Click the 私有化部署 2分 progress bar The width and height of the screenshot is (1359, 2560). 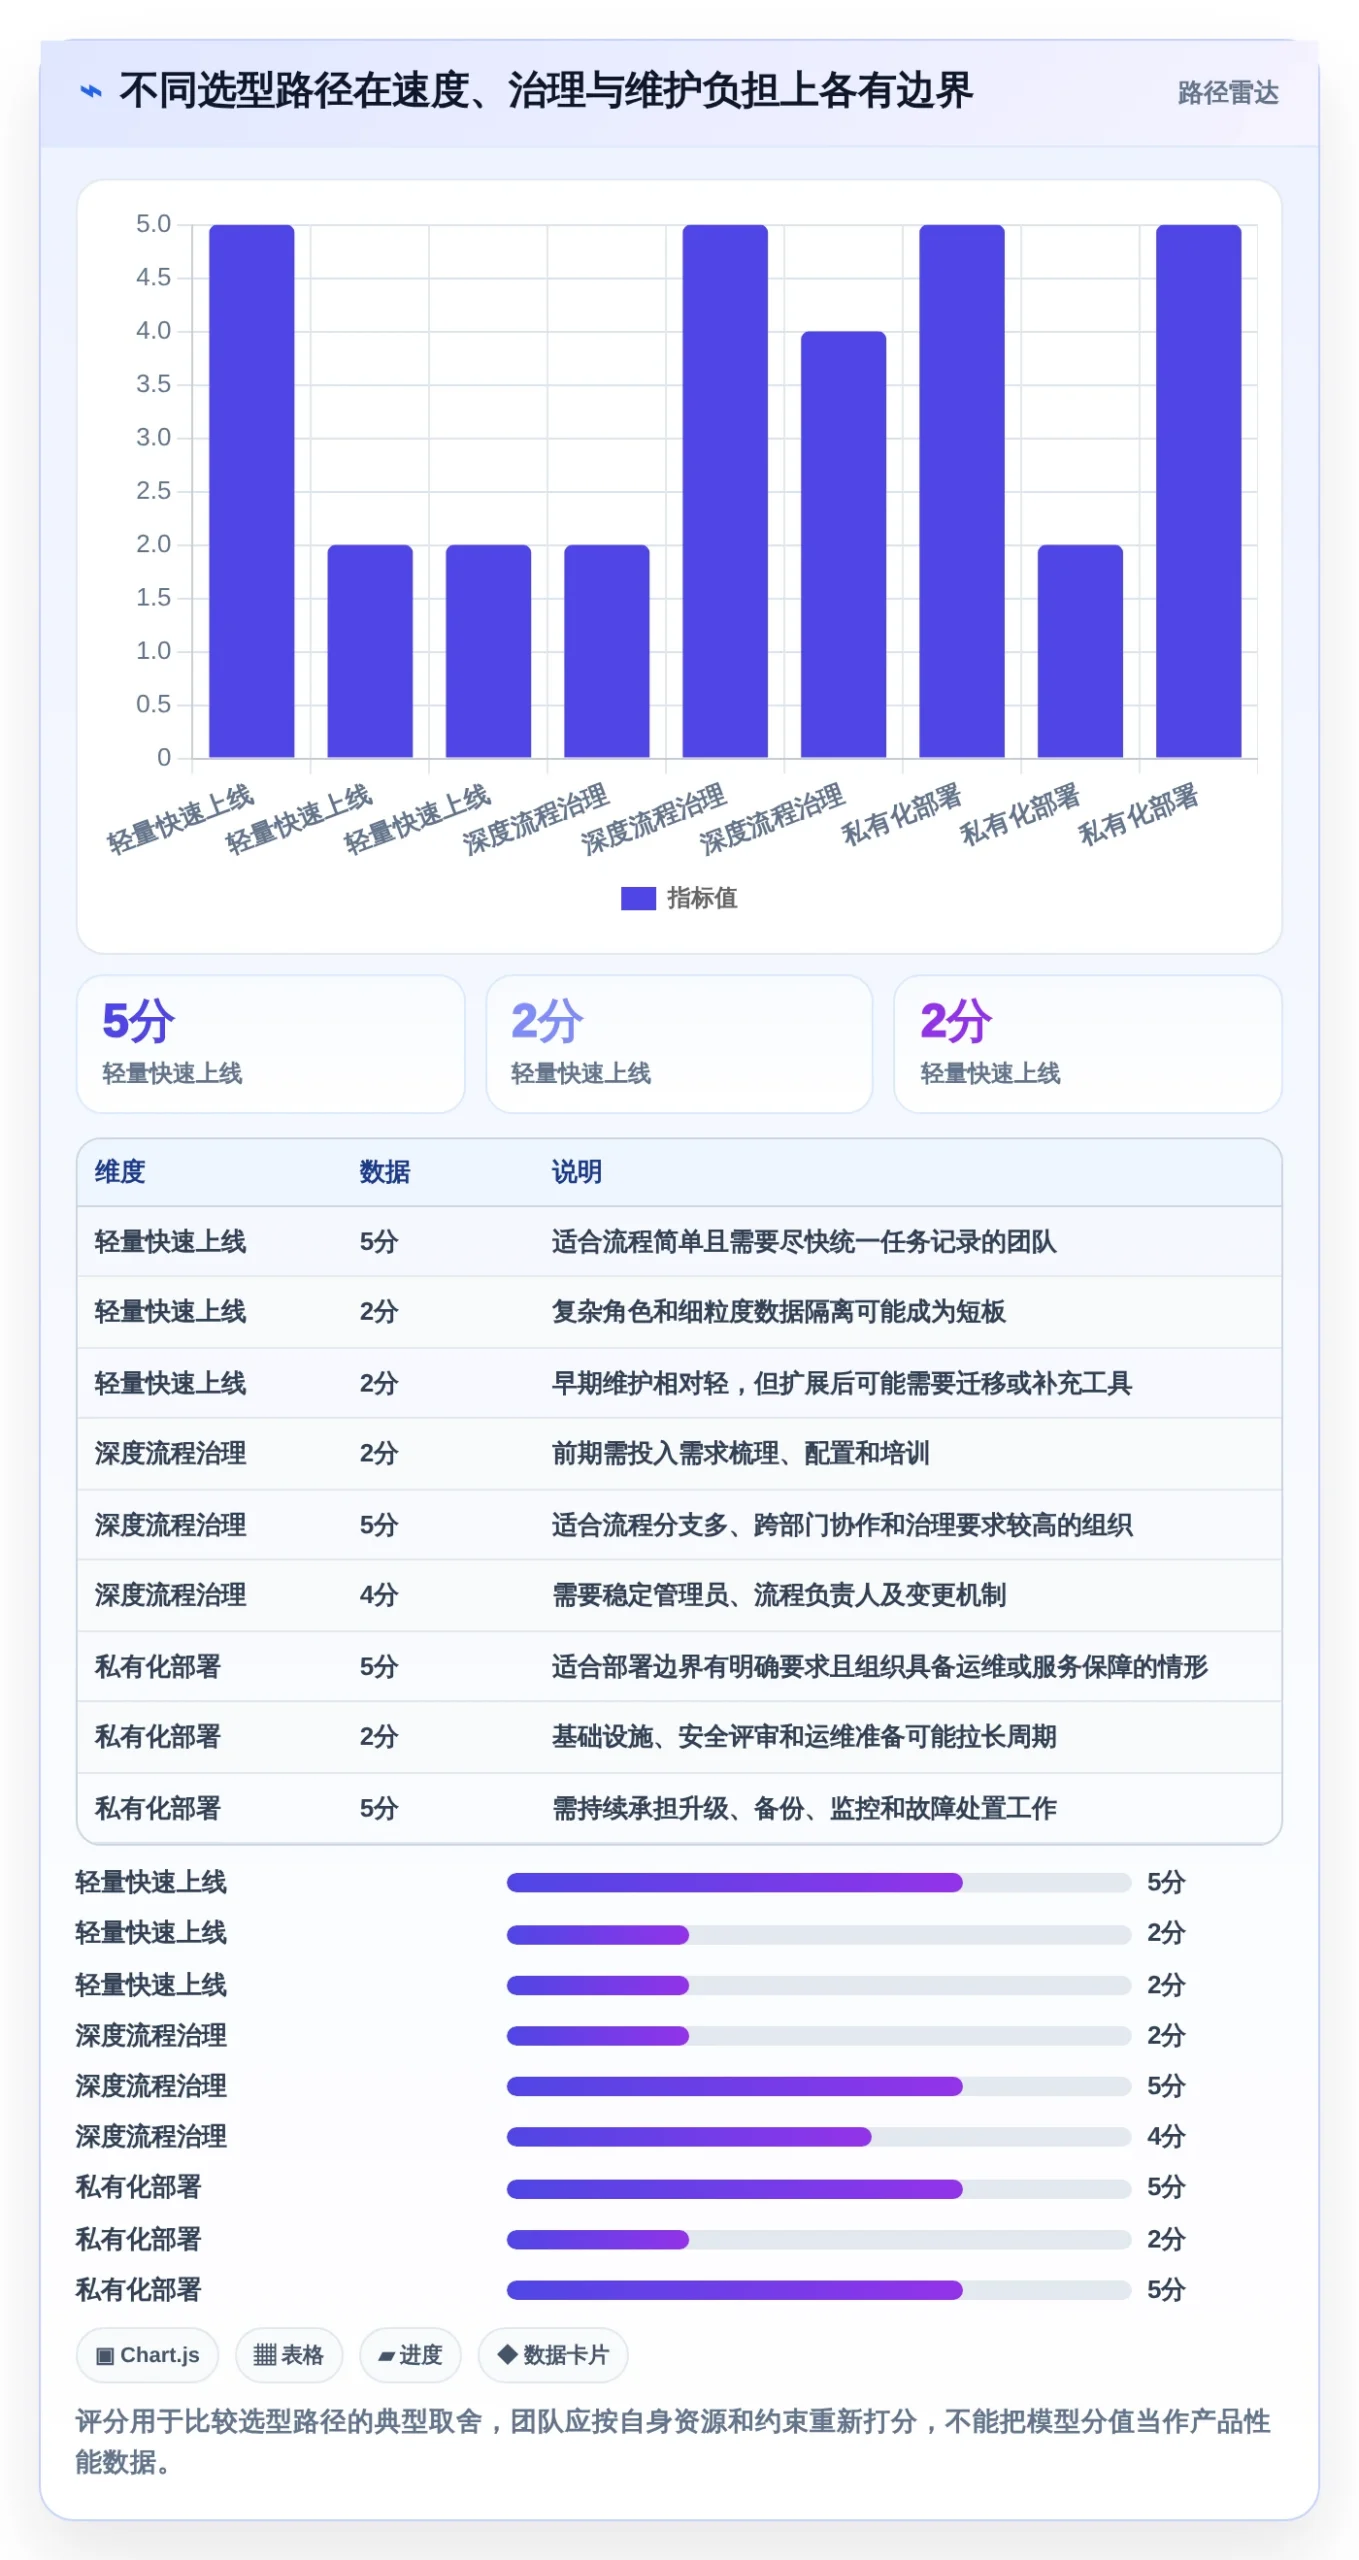(818, 2239)
